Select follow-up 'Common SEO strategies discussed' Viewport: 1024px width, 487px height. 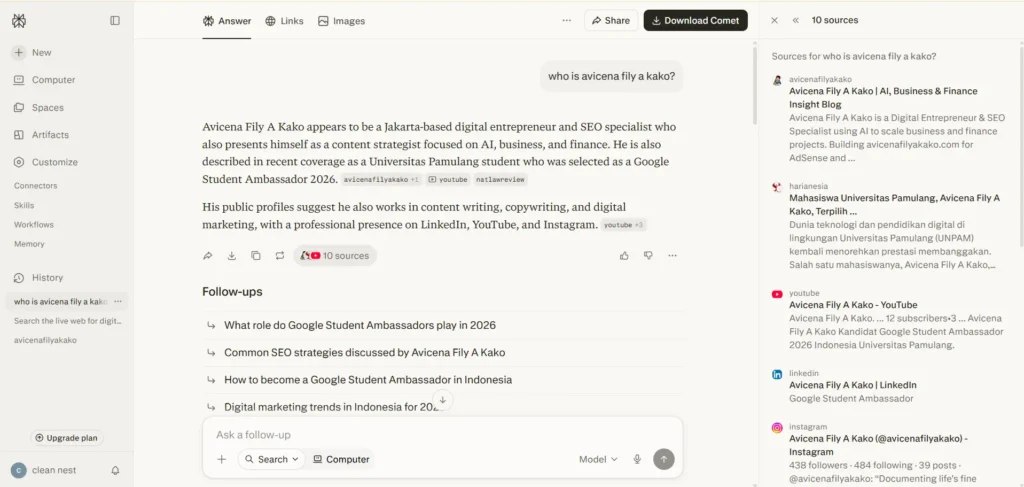point(443,353)
